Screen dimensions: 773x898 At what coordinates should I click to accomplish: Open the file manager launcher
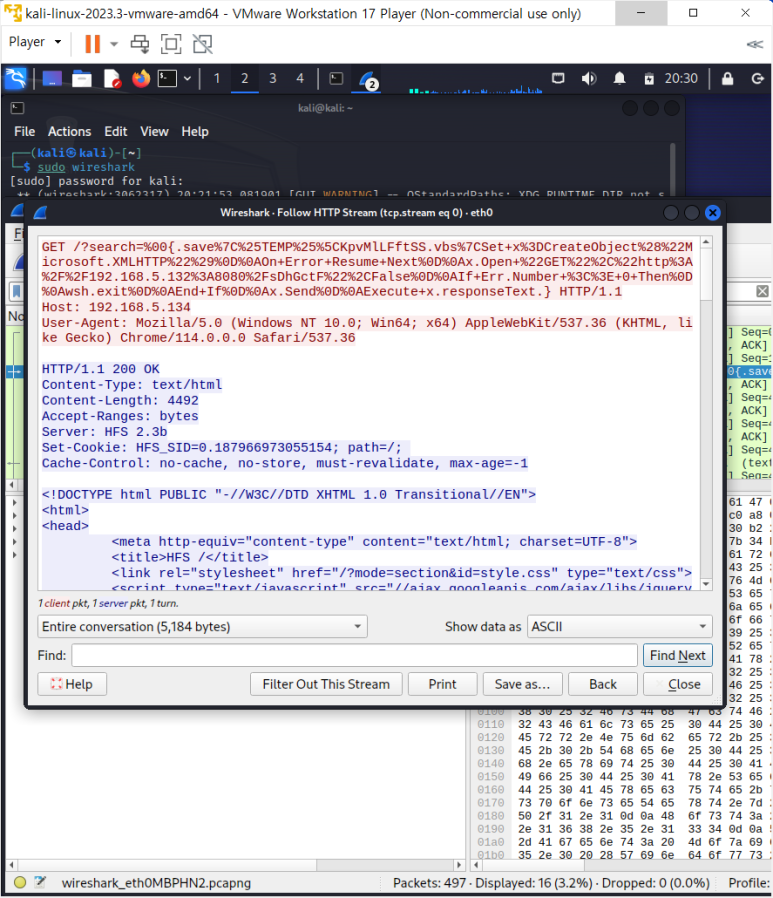tap(82, 78)
